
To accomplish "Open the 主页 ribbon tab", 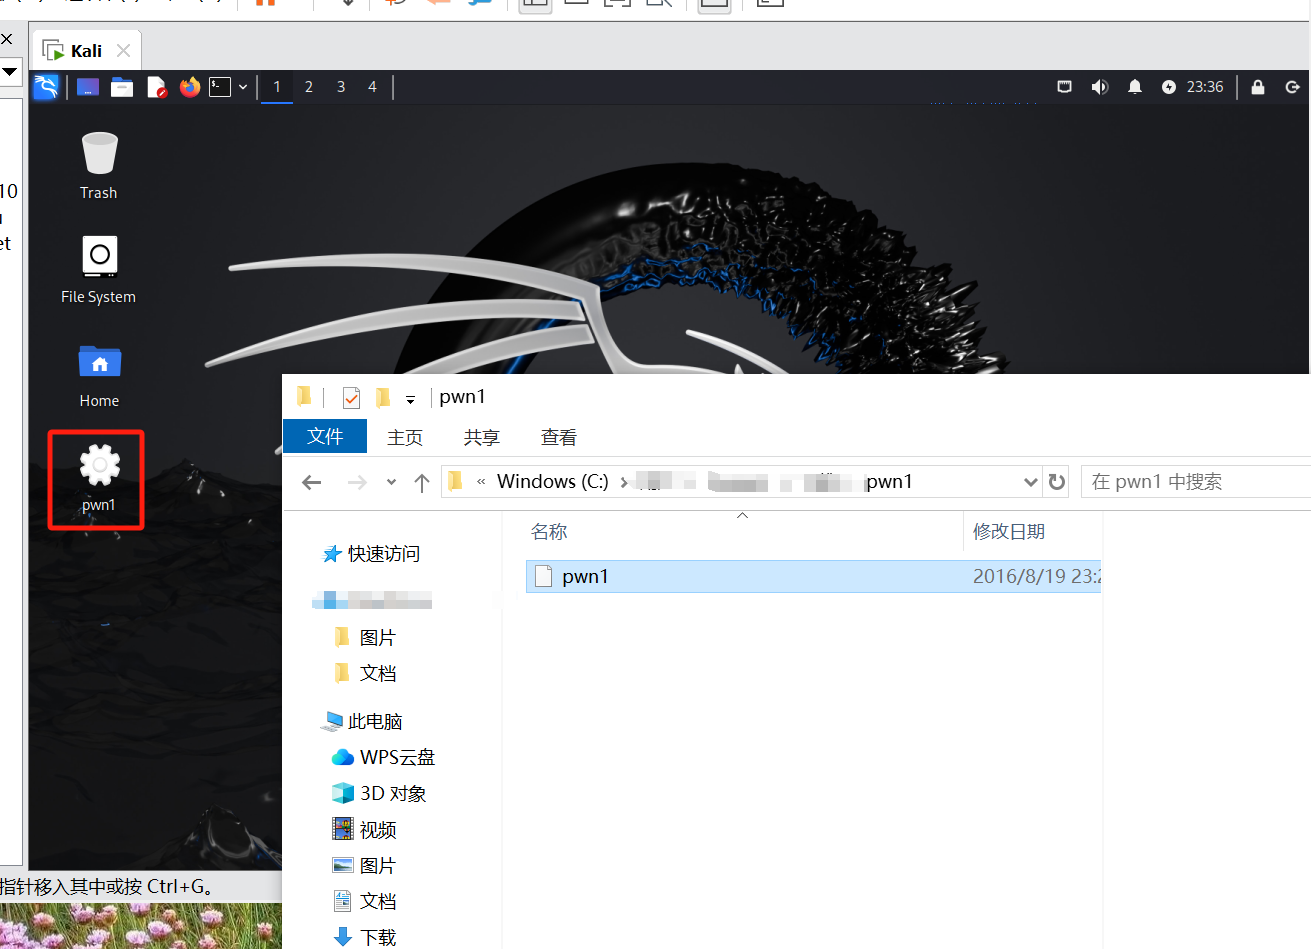I will [405, 437].
